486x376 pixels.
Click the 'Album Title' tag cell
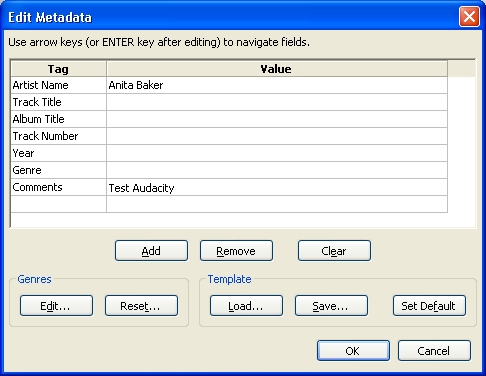[x=59, y=119]
